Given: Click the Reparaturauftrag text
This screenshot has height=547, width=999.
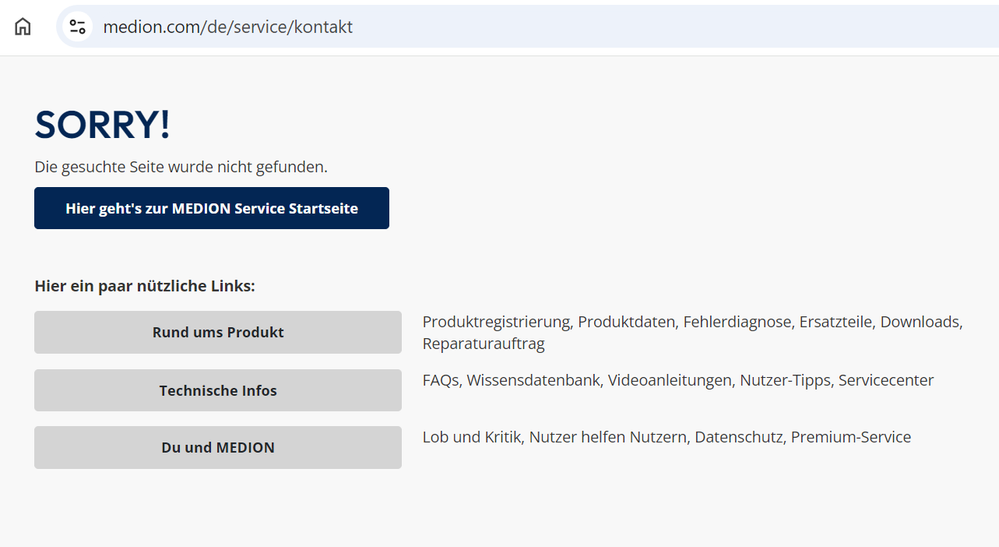Looking at the screenshot, I should pyautogui.click(x=483, y=344).
